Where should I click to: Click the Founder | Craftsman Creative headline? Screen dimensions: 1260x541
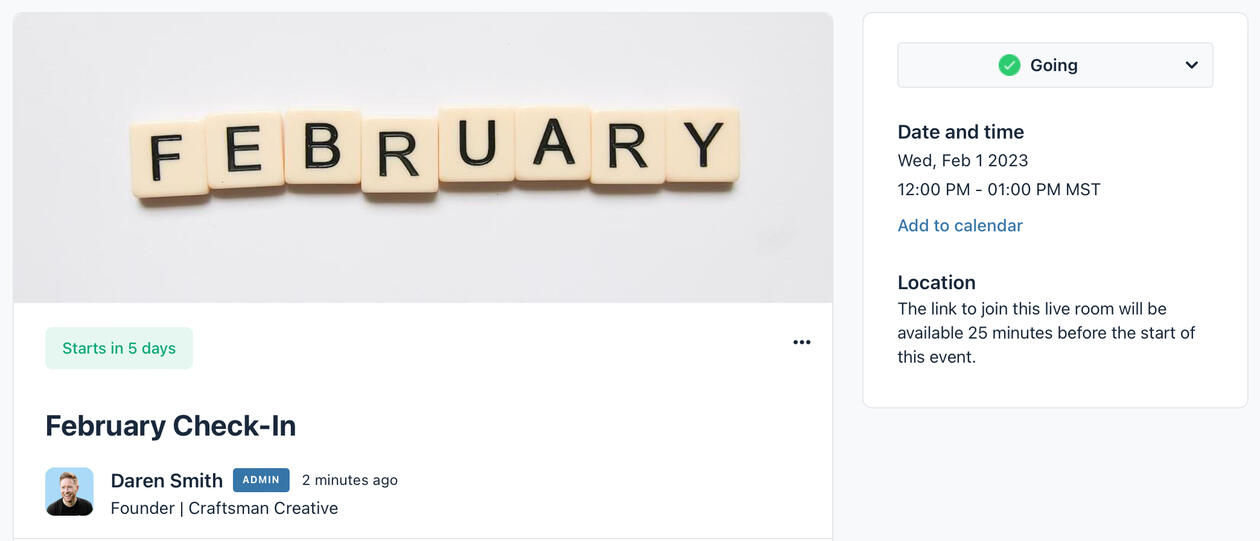pyautogui.click(x=224, y=508)
